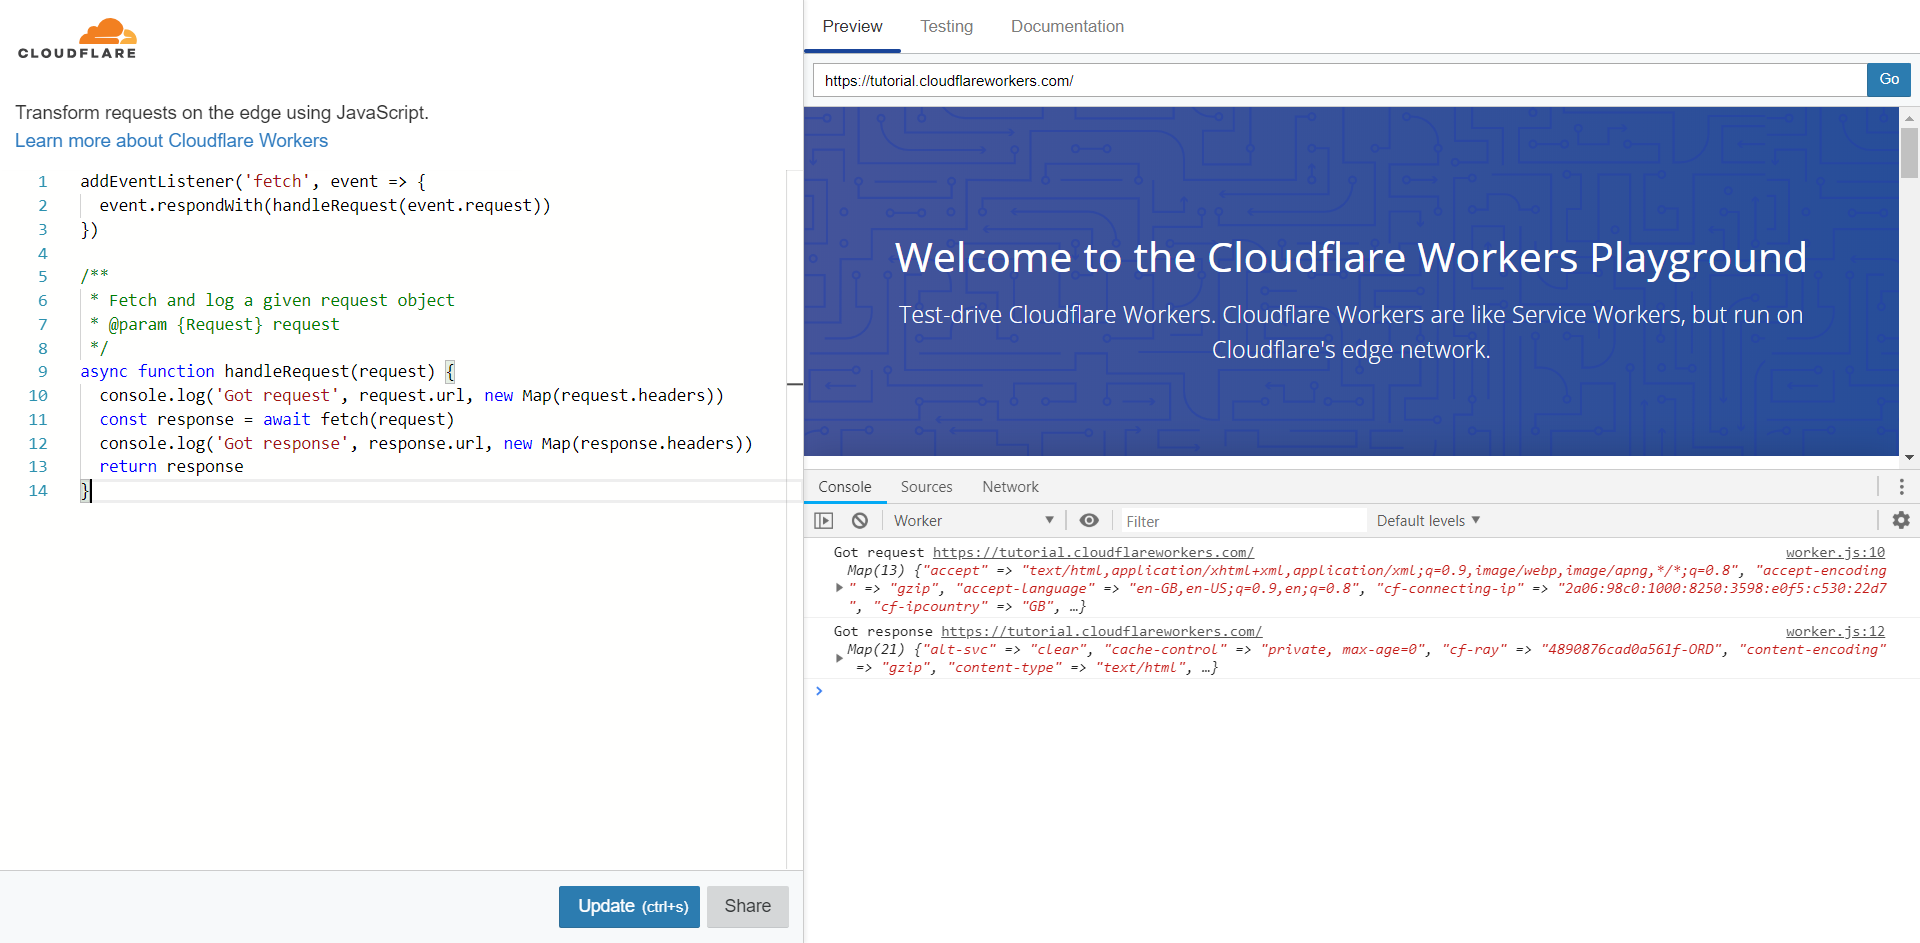1920x943 pixels.
Task: Open the DevTools three-dot menu
Action: (x=1902, y=486)
